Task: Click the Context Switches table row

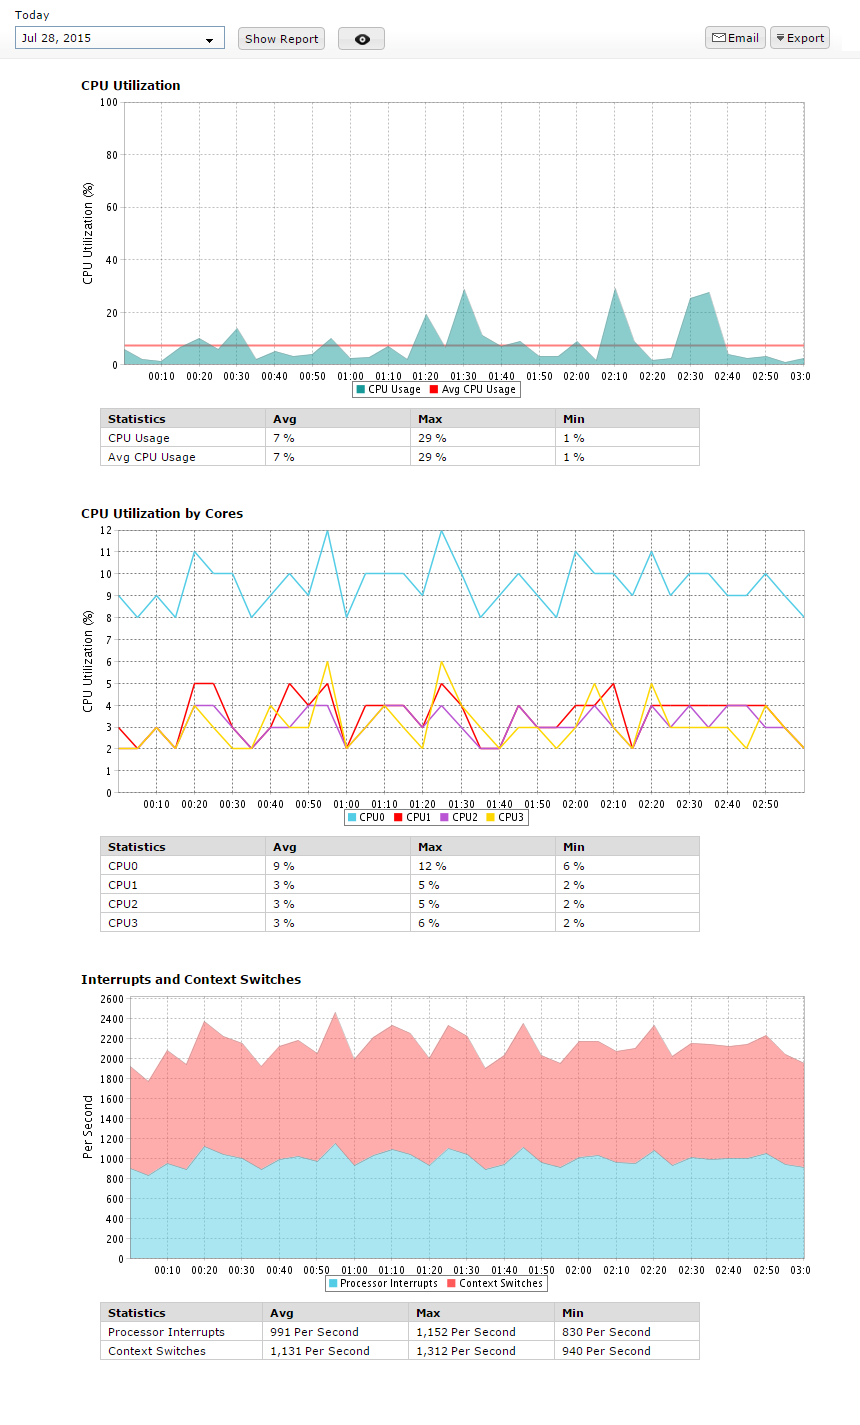Action: click(399, 1351)
